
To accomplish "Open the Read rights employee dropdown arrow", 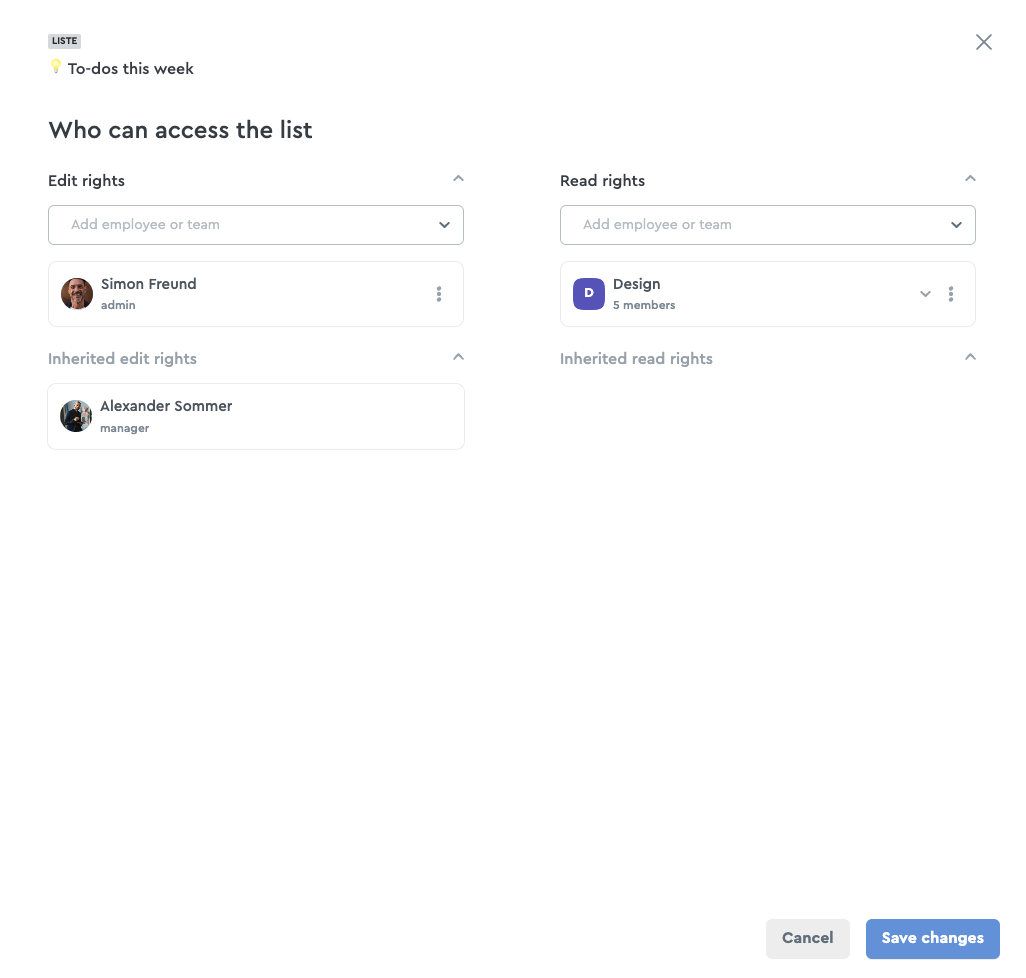I will point(956,225).
